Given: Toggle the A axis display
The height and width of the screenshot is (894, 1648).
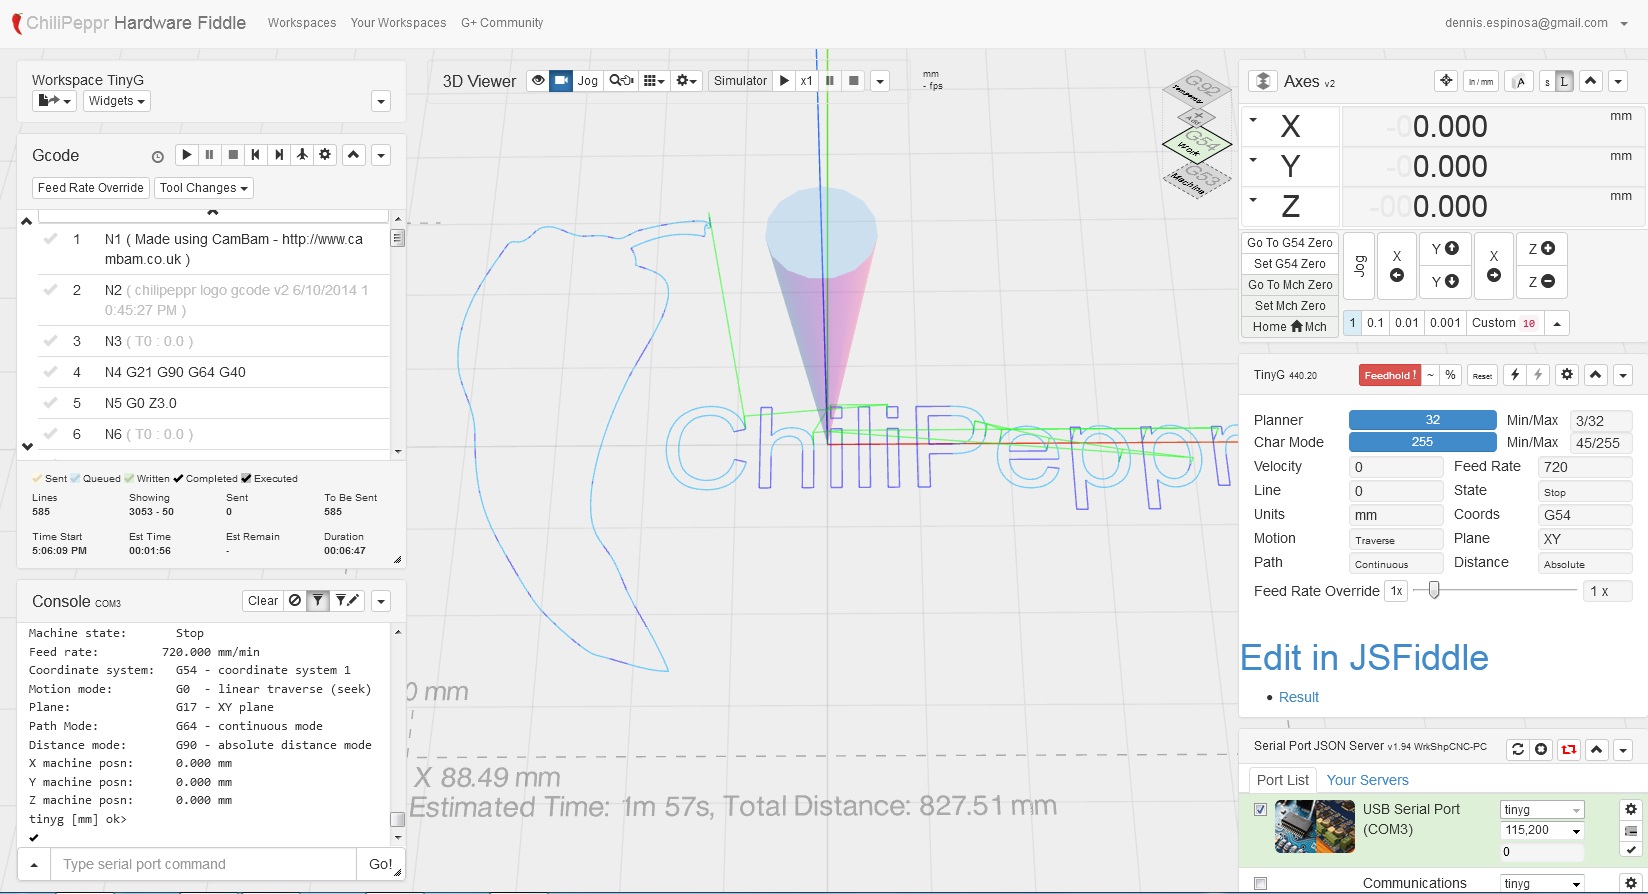Looking at the screenshot, I should click(1520, 81).
